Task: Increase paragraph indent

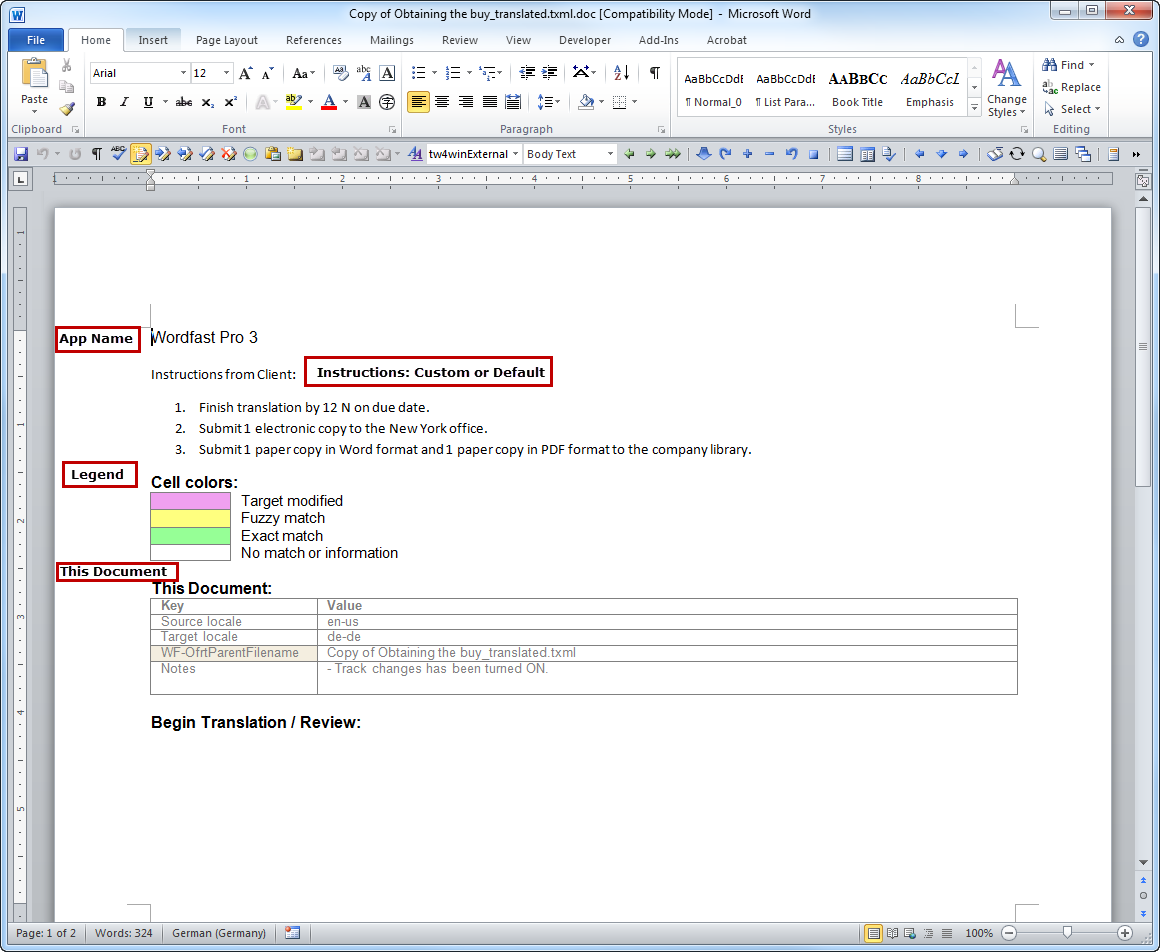Action: coord(550,72)
